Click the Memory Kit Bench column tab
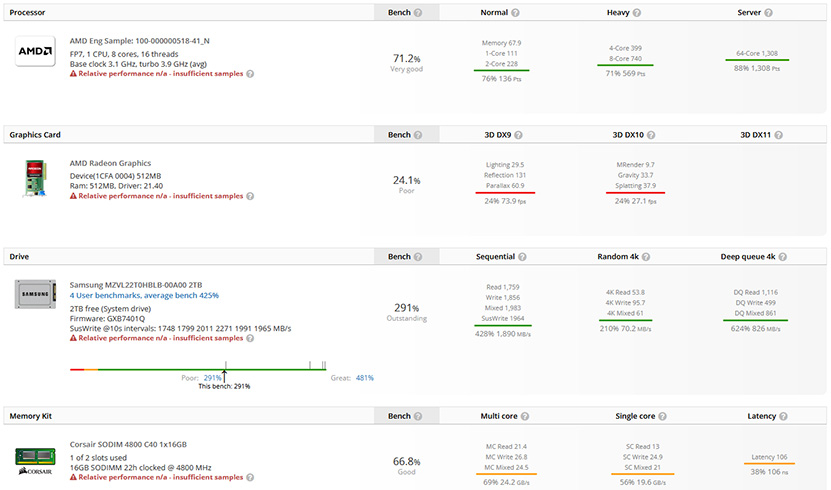 point(406,416)
